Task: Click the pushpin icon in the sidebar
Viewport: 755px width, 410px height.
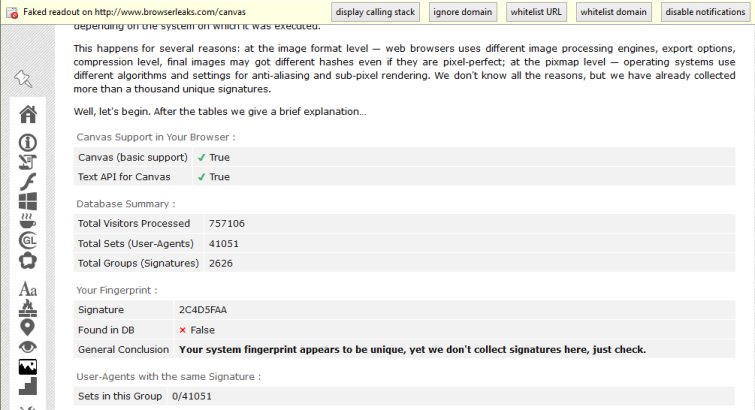Action: coord(23,79)
